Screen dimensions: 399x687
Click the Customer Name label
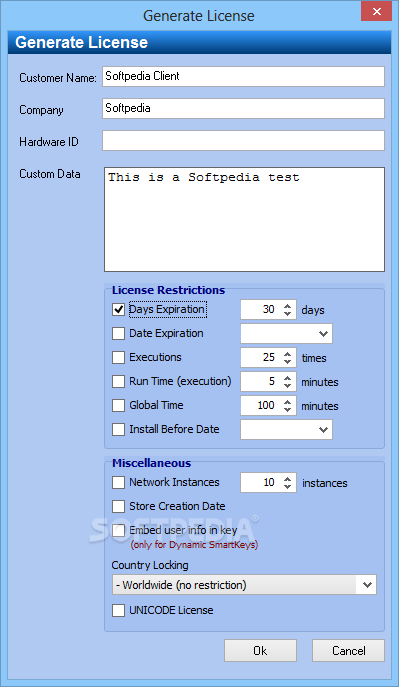coord(58,78)
